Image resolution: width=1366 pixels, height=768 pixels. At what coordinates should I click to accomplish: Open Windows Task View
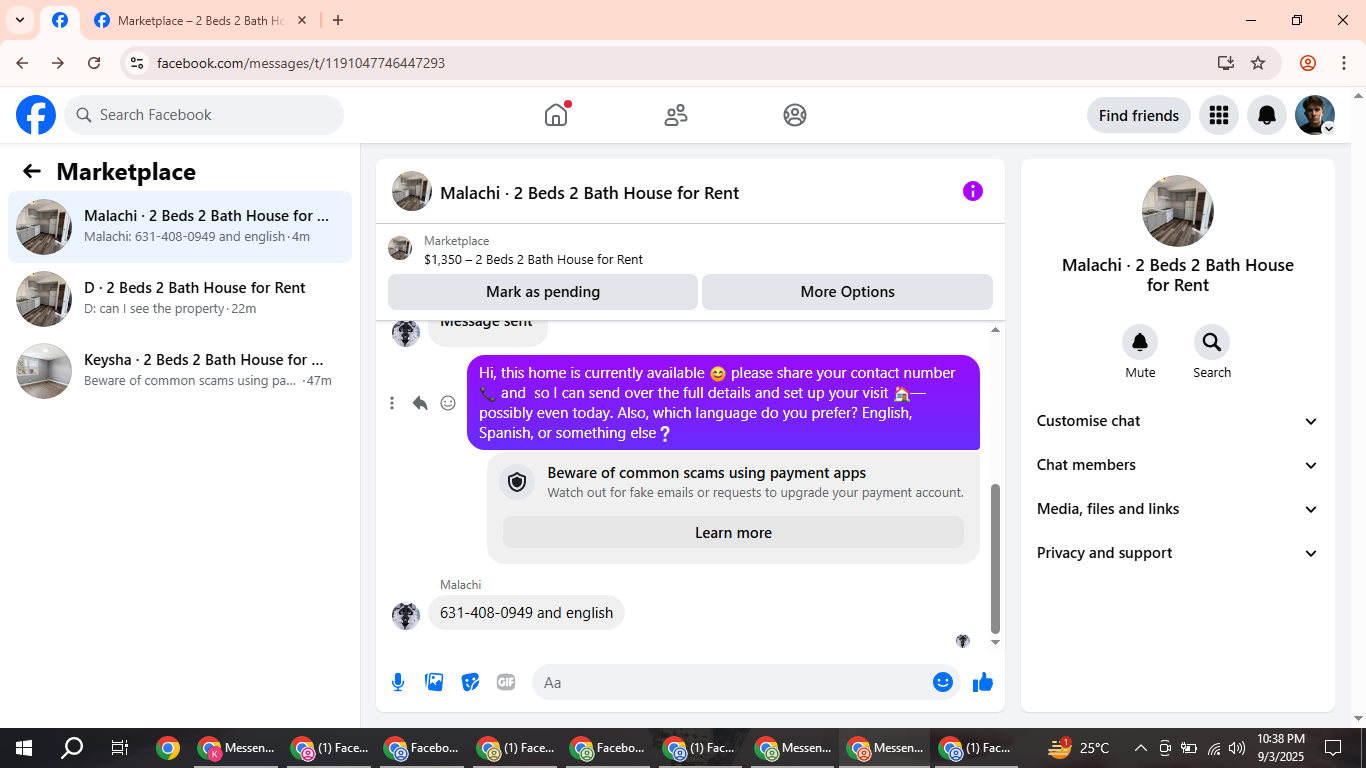coord(120,748)
